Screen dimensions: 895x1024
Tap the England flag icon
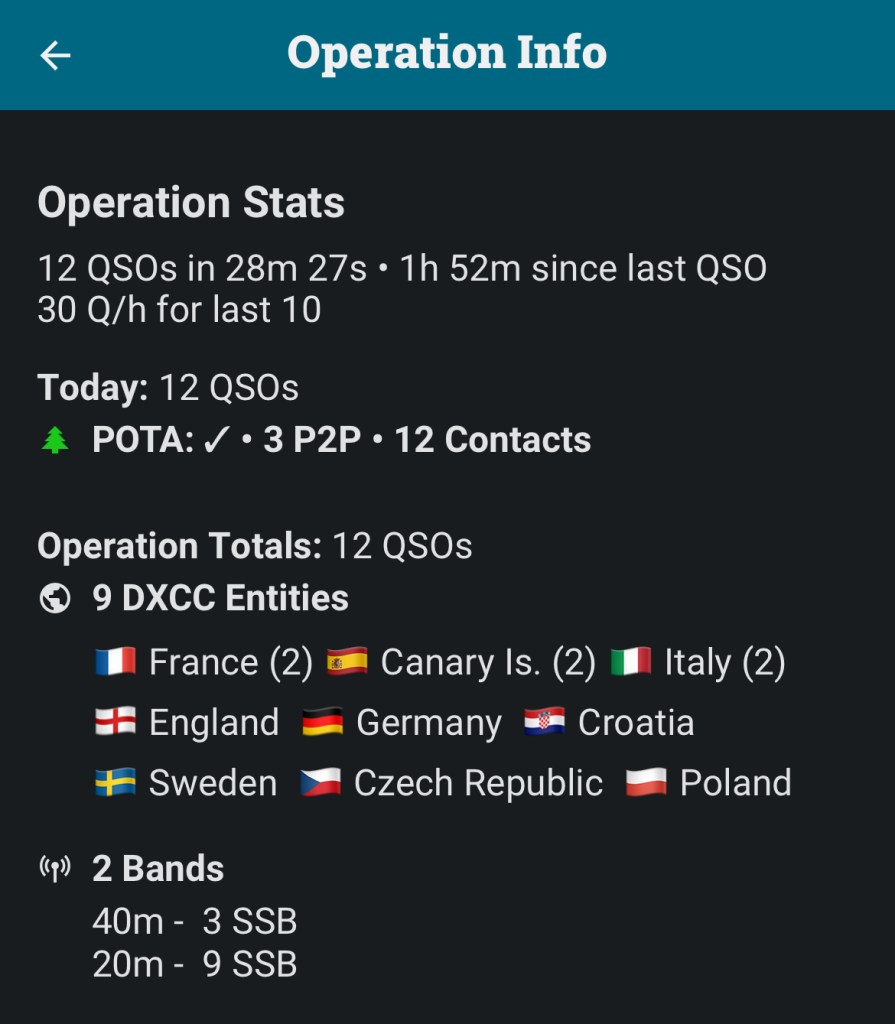pos(115,722)
